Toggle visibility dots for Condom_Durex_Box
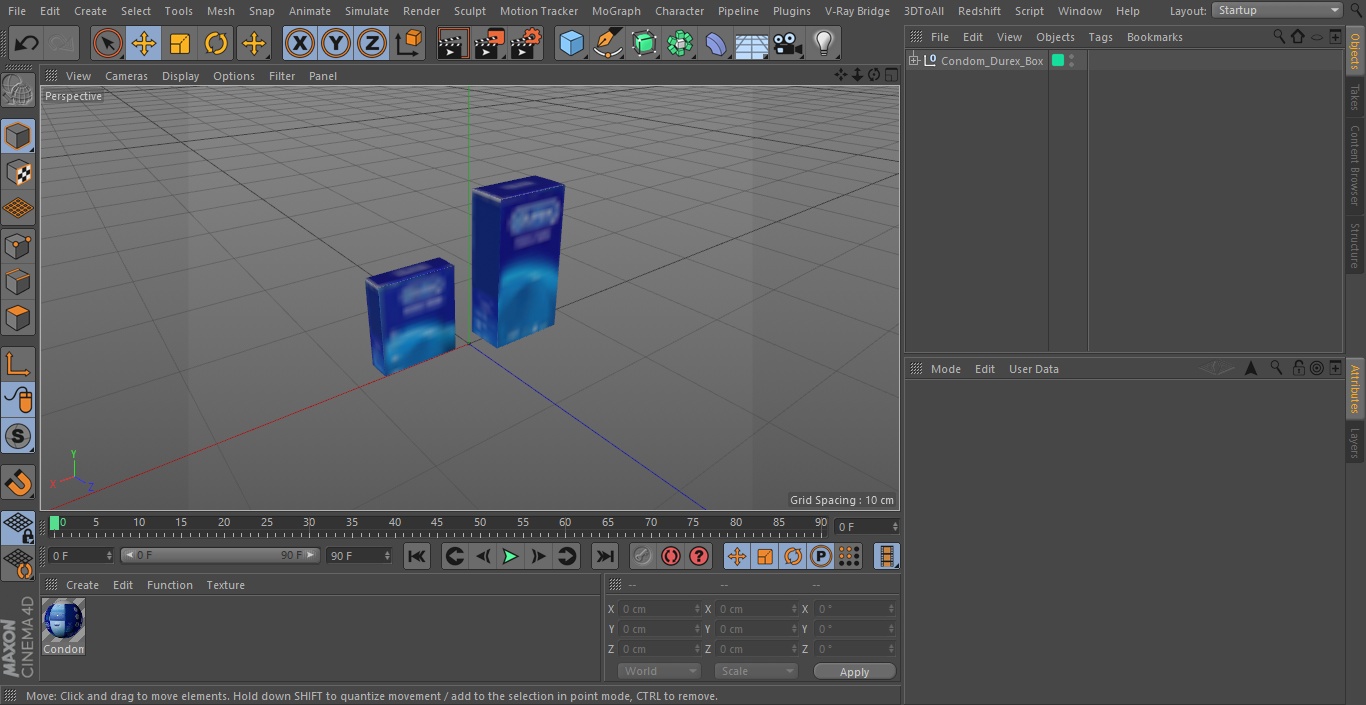 1071,61
